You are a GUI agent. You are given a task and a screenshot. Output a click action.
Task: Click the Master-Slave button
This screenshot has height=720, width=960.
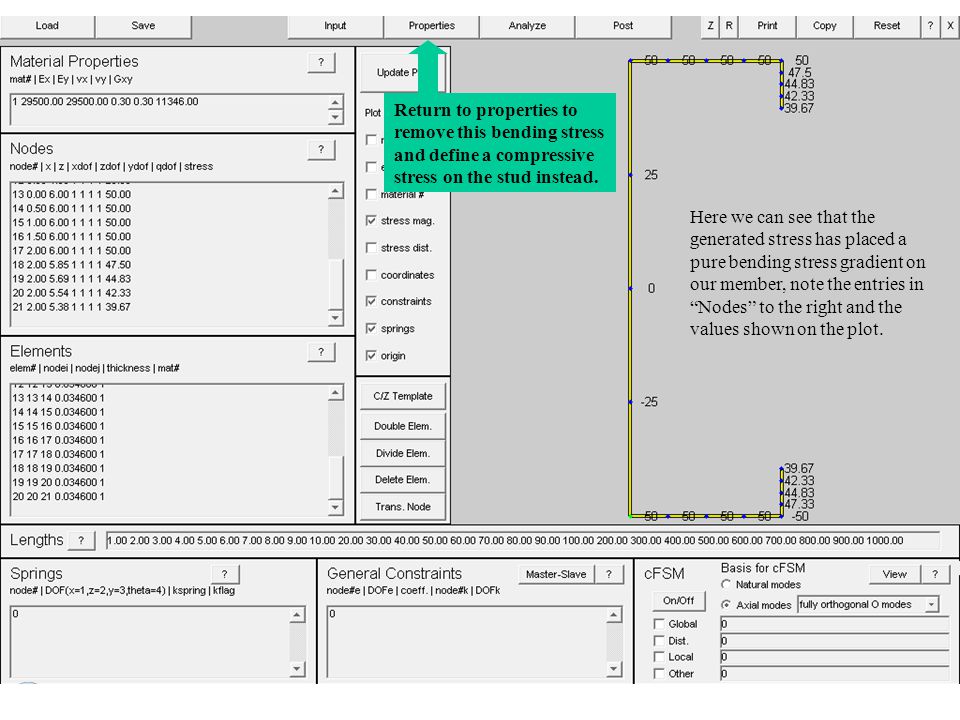pos(556,574)
